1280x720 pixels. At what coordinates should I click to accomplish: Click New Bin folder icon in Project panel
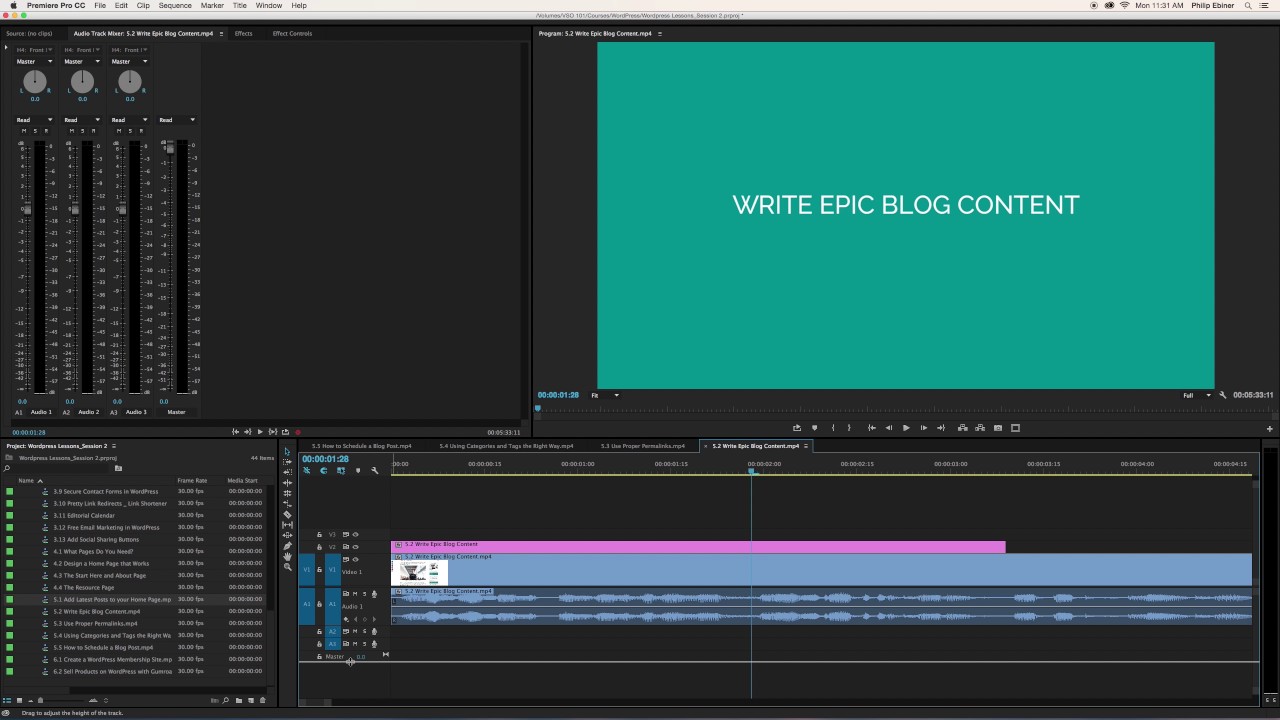pyautogui.click(x=238, y=700)
